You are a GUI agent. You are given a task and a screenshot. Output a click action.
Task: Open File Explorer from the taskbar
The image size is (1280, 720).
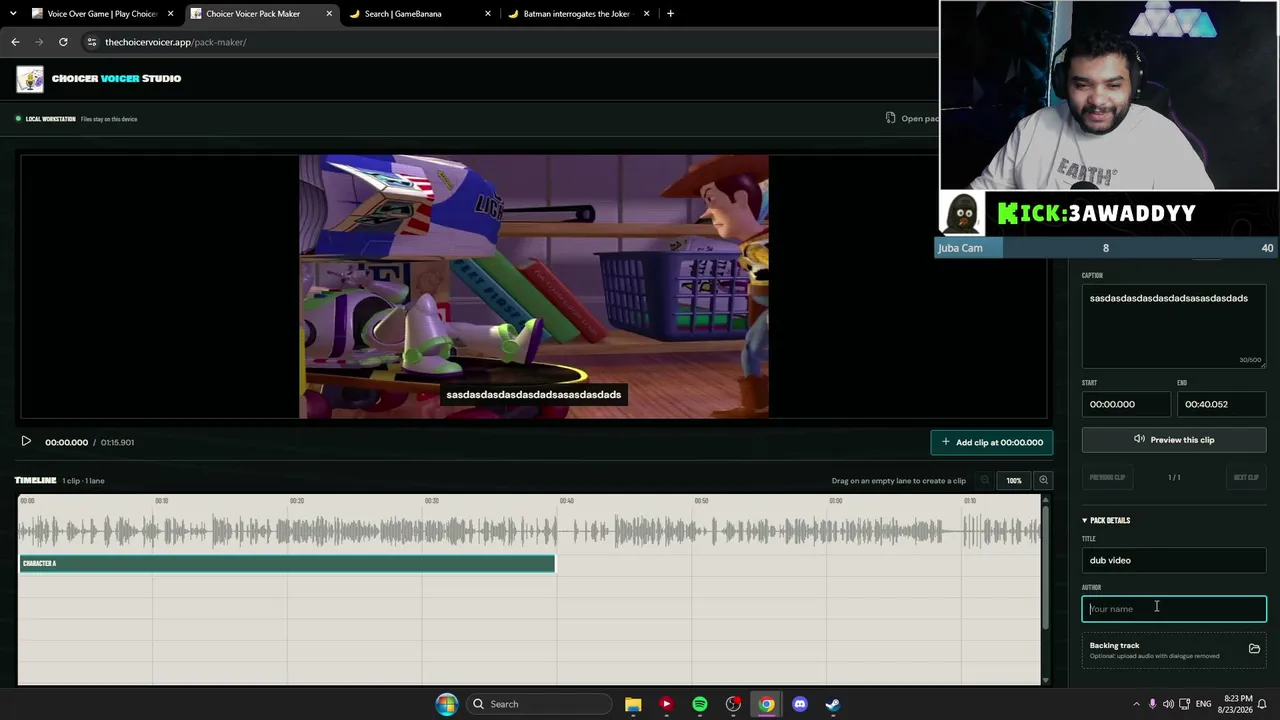pyautogui.click(x=633, y=704)
